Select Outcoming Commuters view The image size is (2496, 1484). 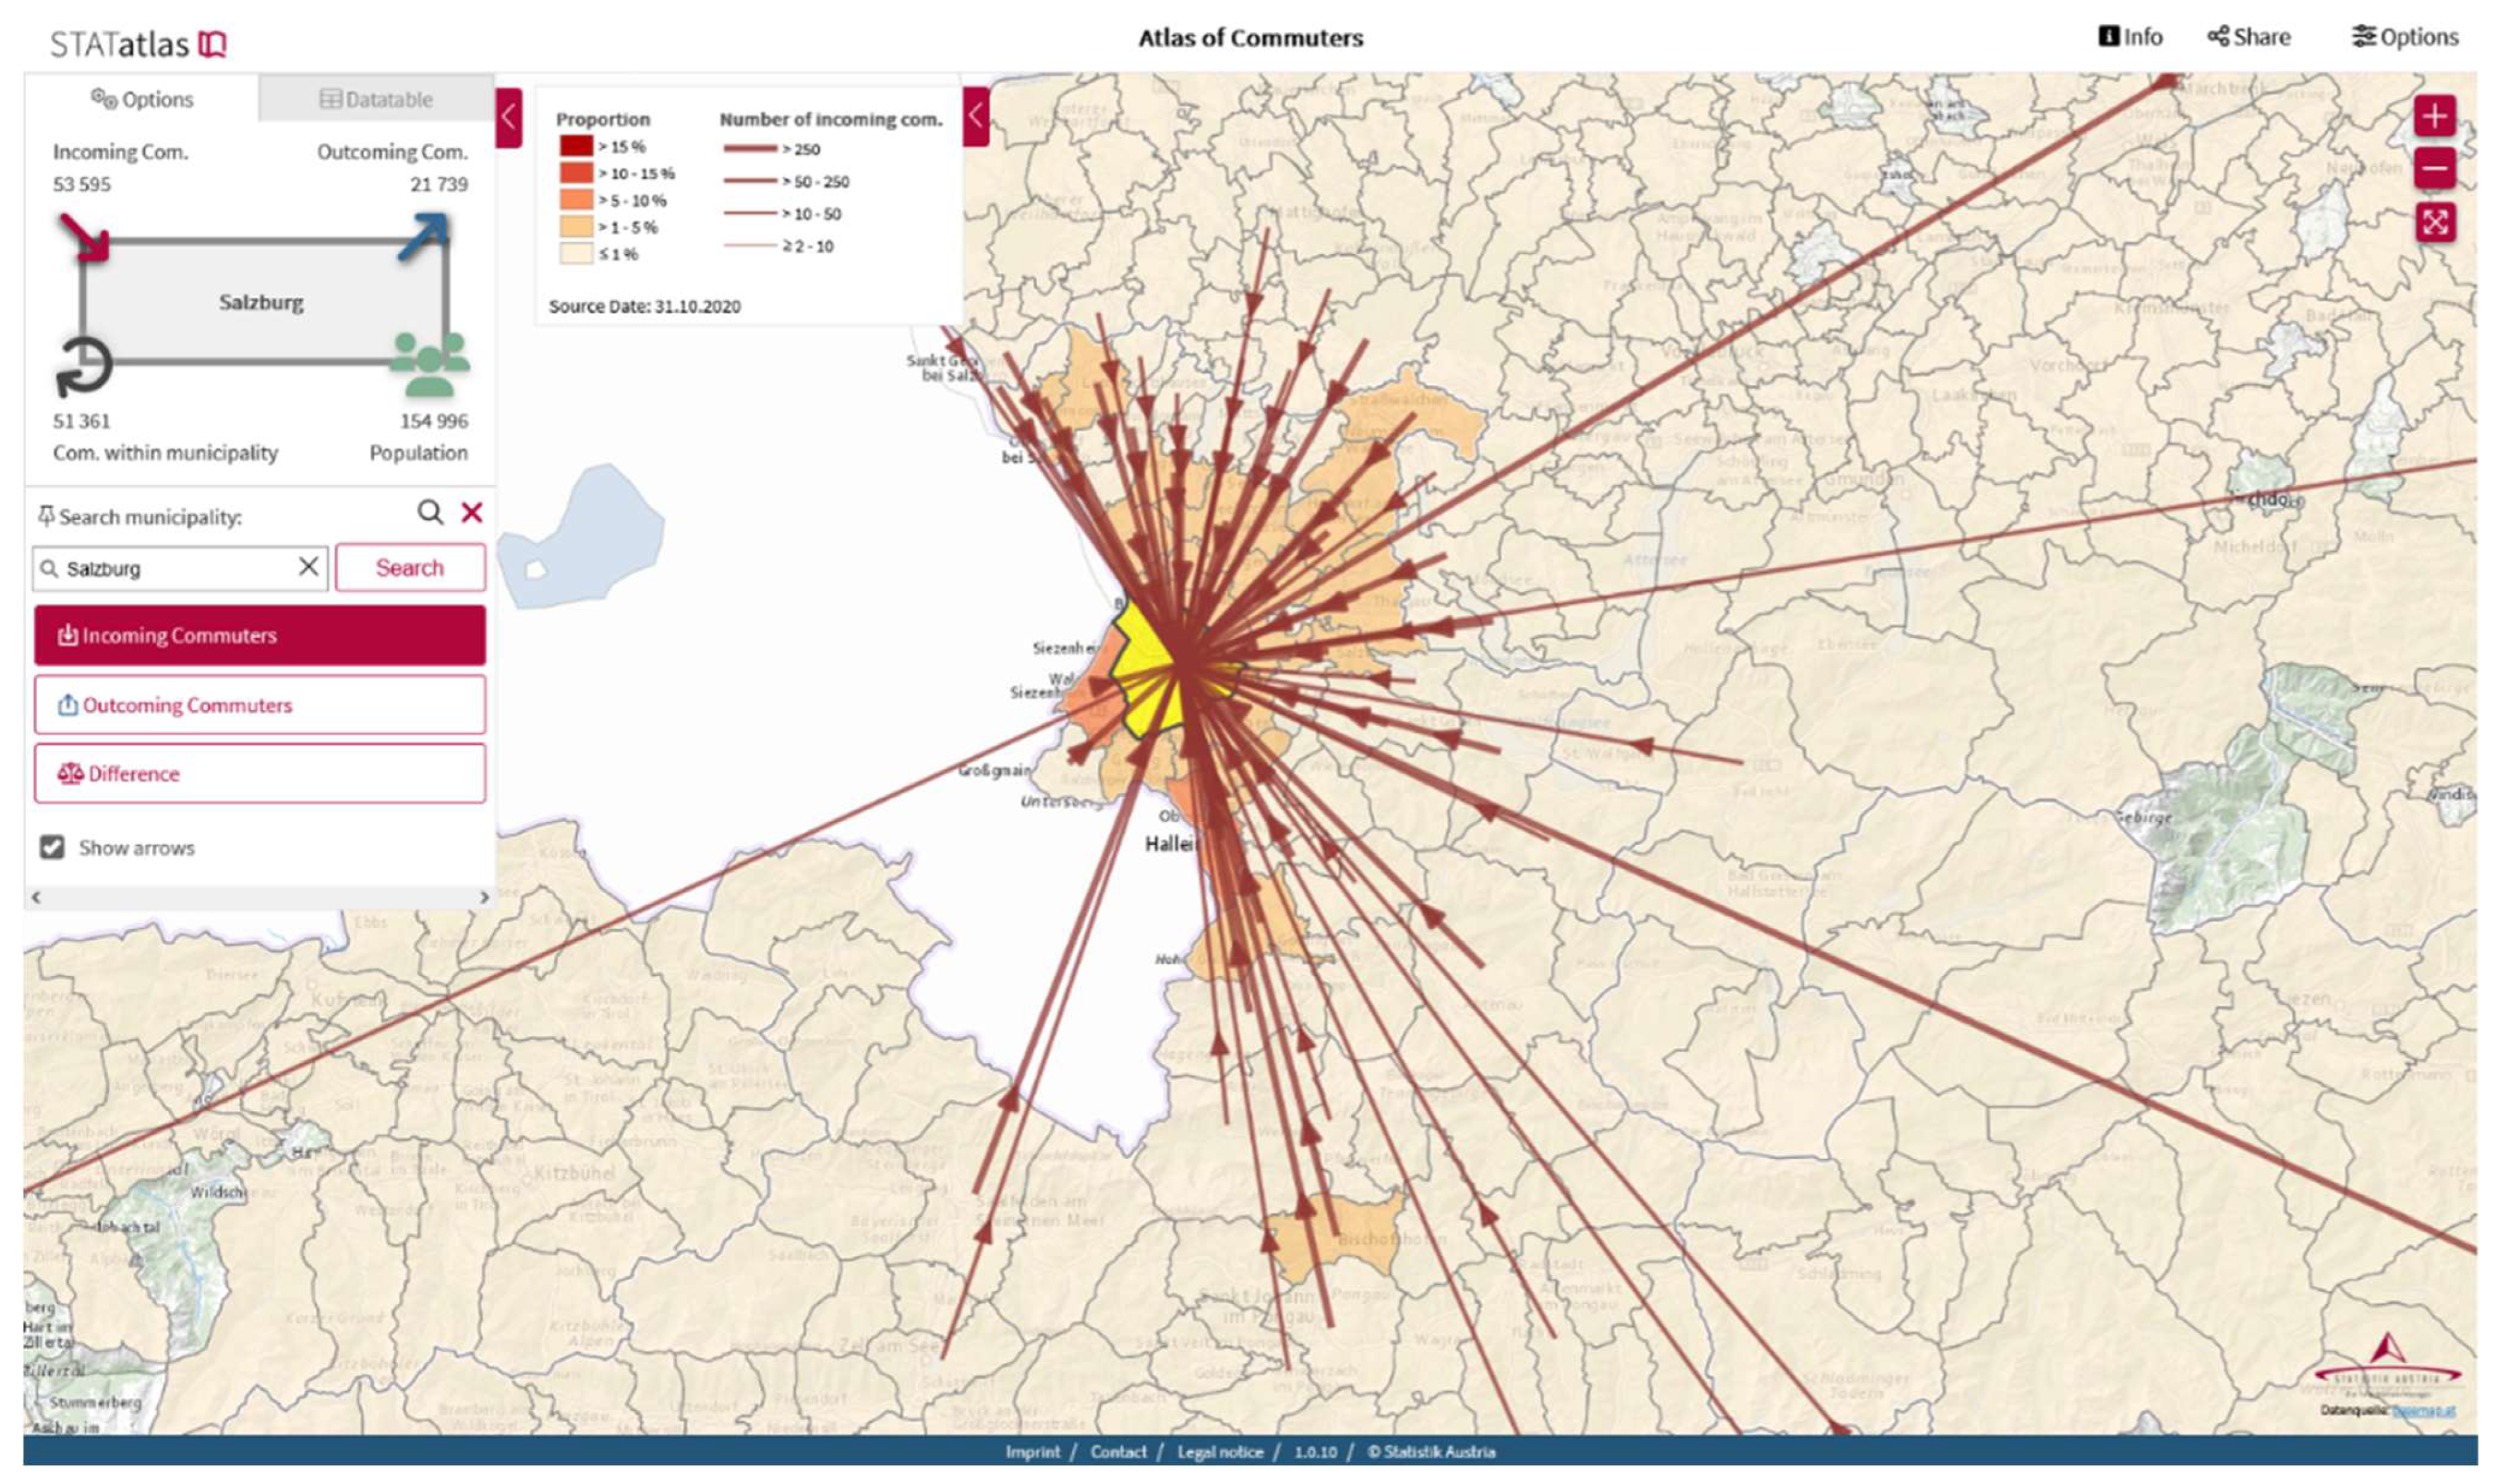pyautogui.click(x=260, y=705)
